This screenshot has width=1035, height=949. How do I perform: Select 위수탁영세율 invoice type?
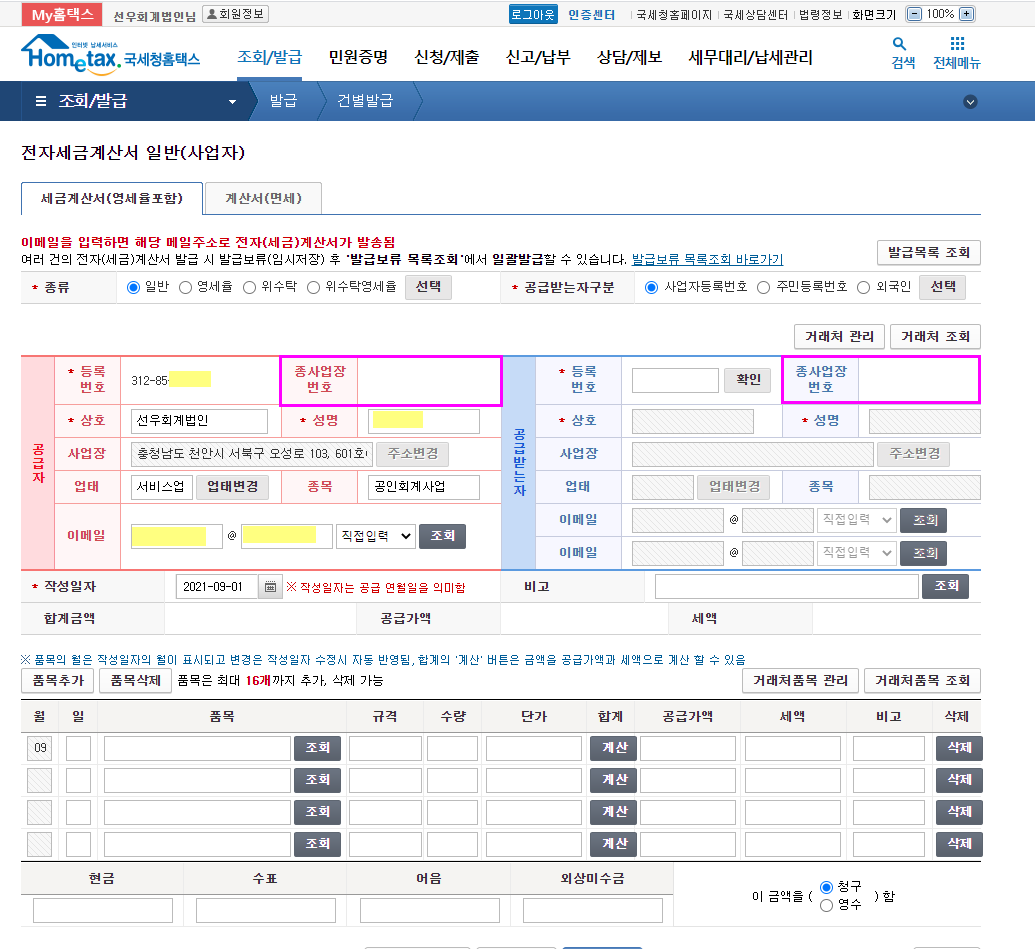point(314,287)
